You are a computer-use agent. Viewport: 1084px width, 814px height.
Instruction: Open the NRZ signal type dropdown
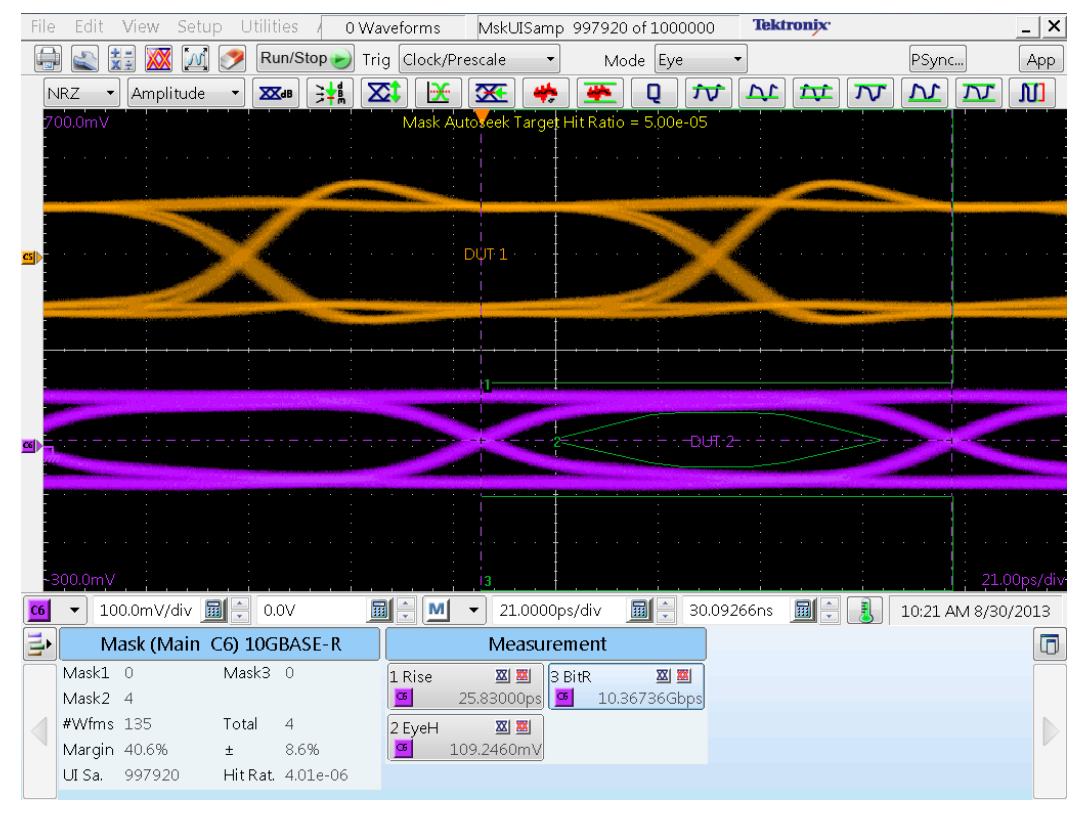(x=82, y=94)
